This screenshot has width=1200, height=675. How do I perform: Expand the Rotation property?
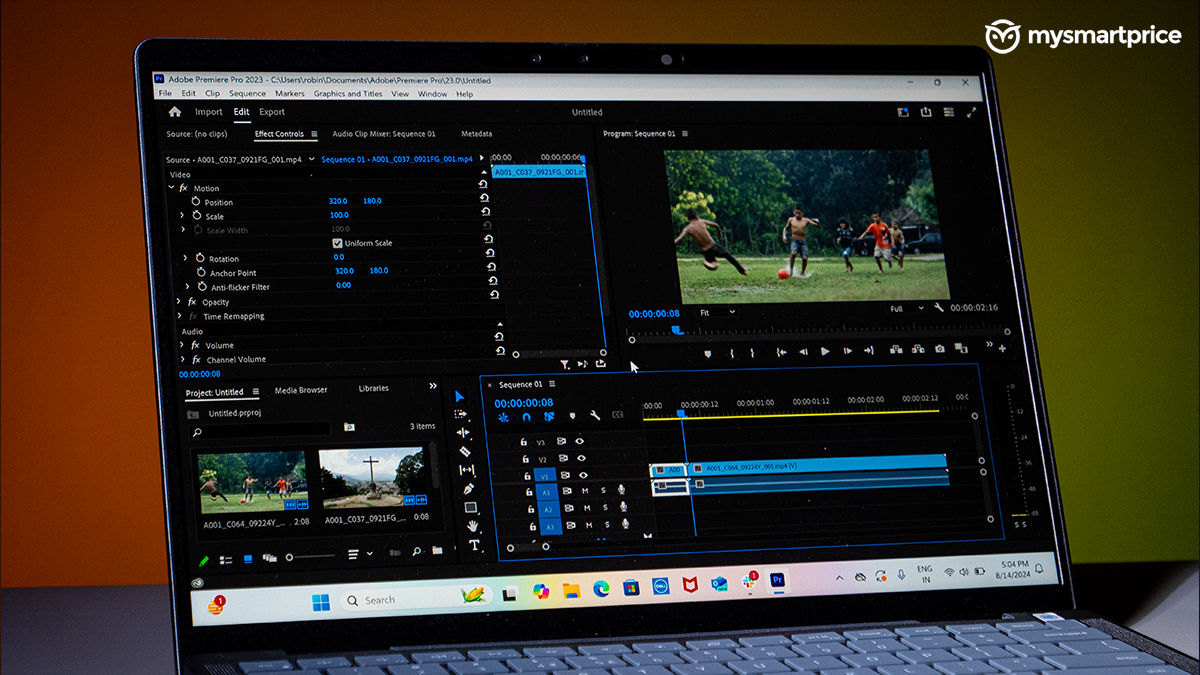pos(185,258)
